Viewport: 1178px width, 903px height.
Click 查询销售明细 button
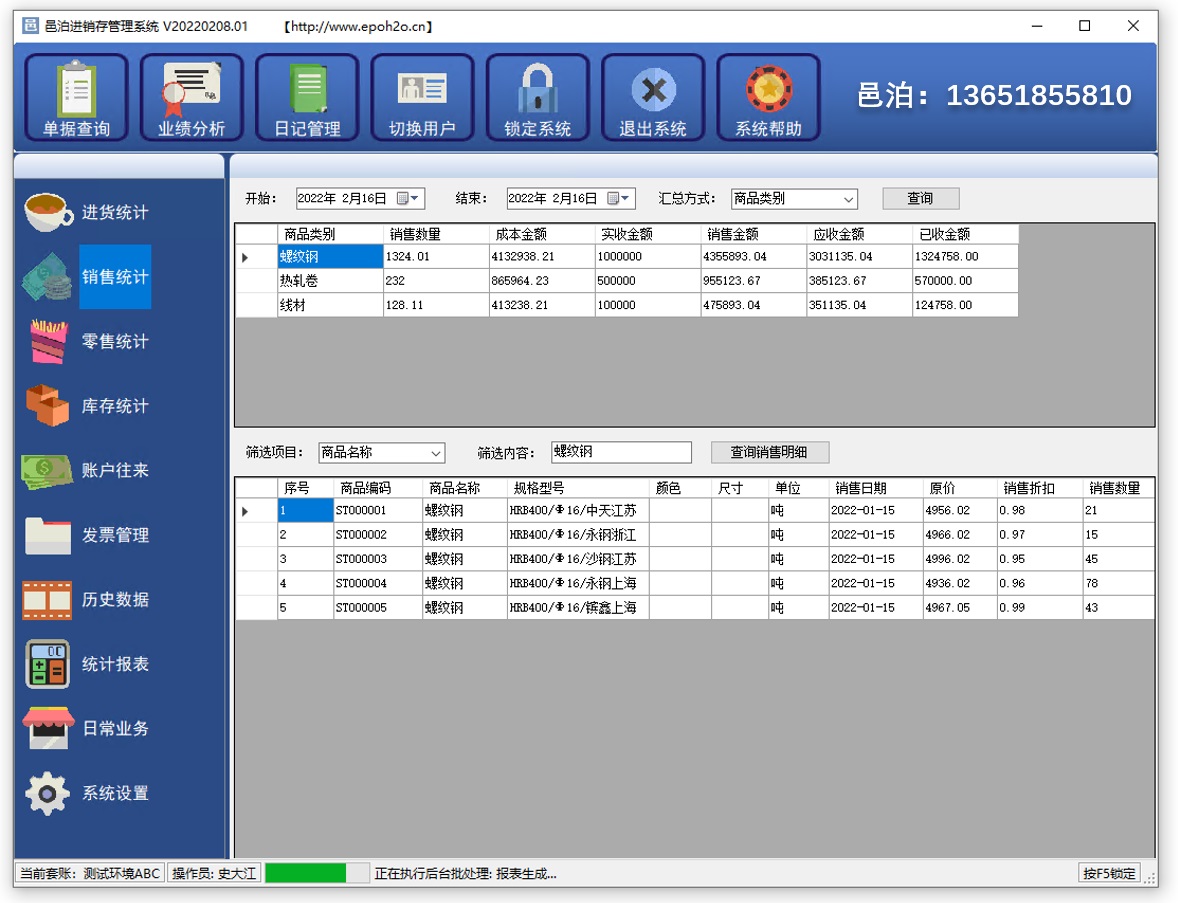pos(768,452)
